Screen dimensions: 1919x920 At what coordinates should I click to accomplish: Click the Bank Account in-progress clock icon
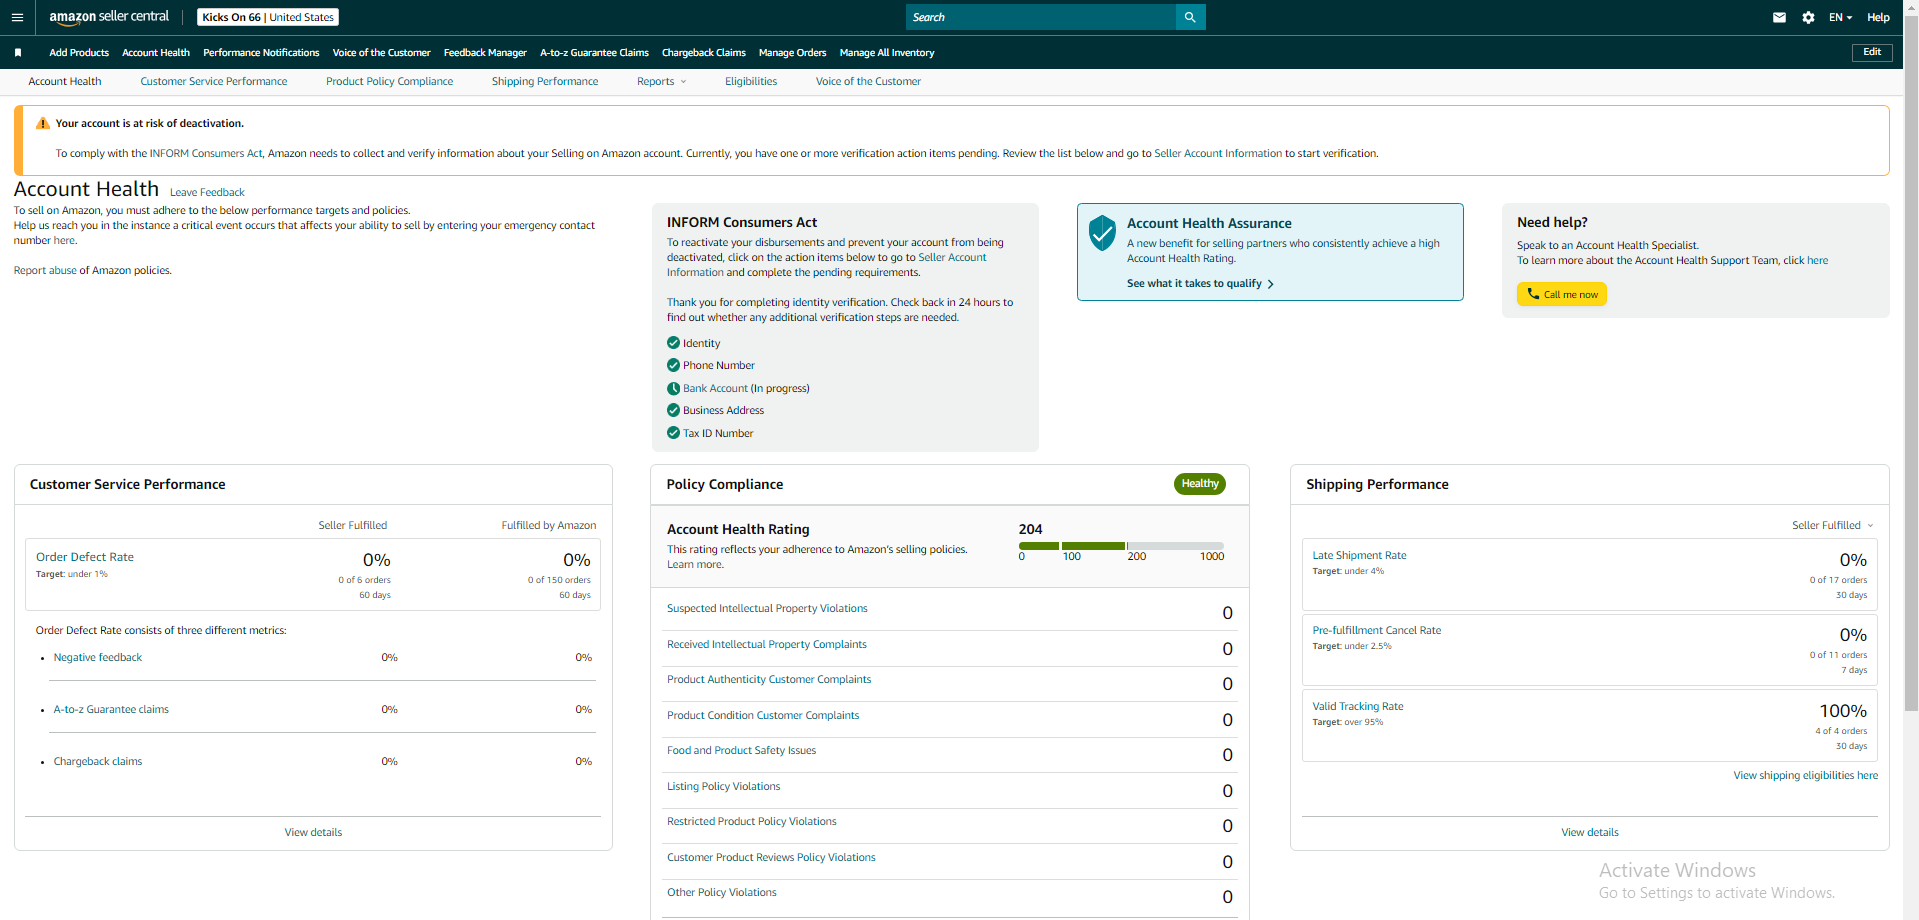[x=673, y=388]
